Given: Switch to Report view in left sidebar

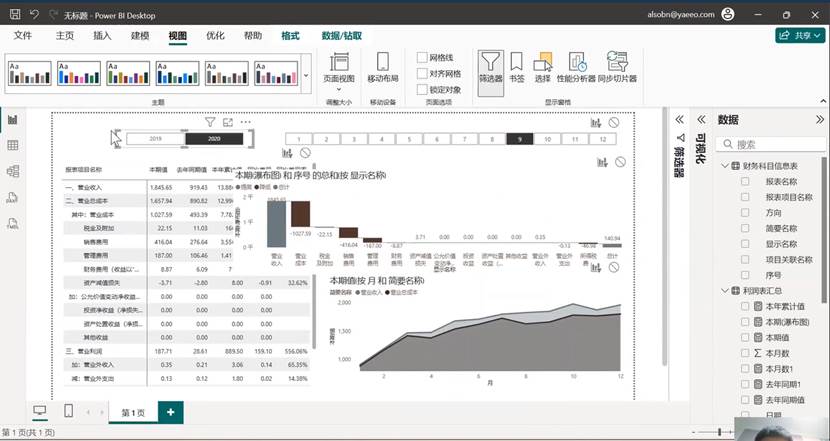Looking at the screenshot, I should tap(13, 120).
